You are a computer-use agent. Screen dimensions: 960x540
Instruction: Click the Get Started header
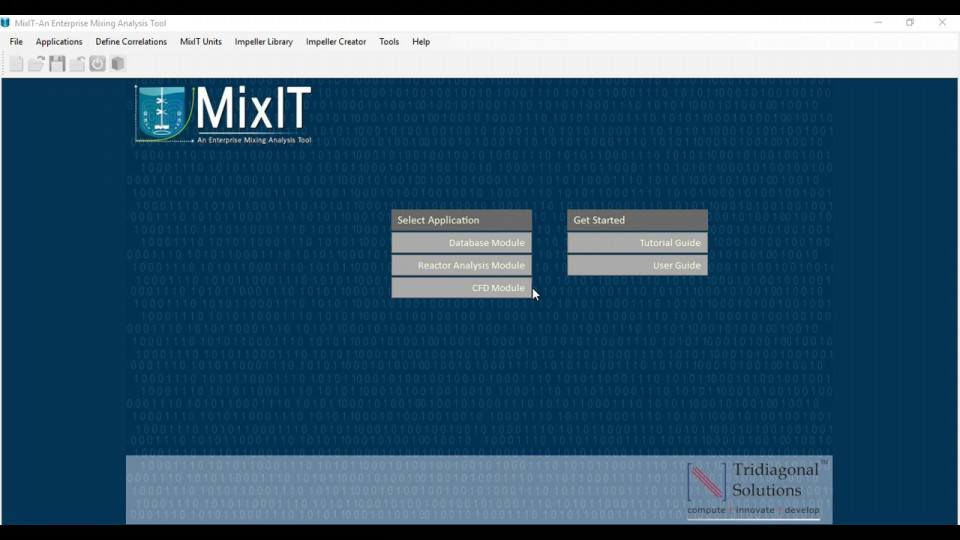(x=637, y=220)
